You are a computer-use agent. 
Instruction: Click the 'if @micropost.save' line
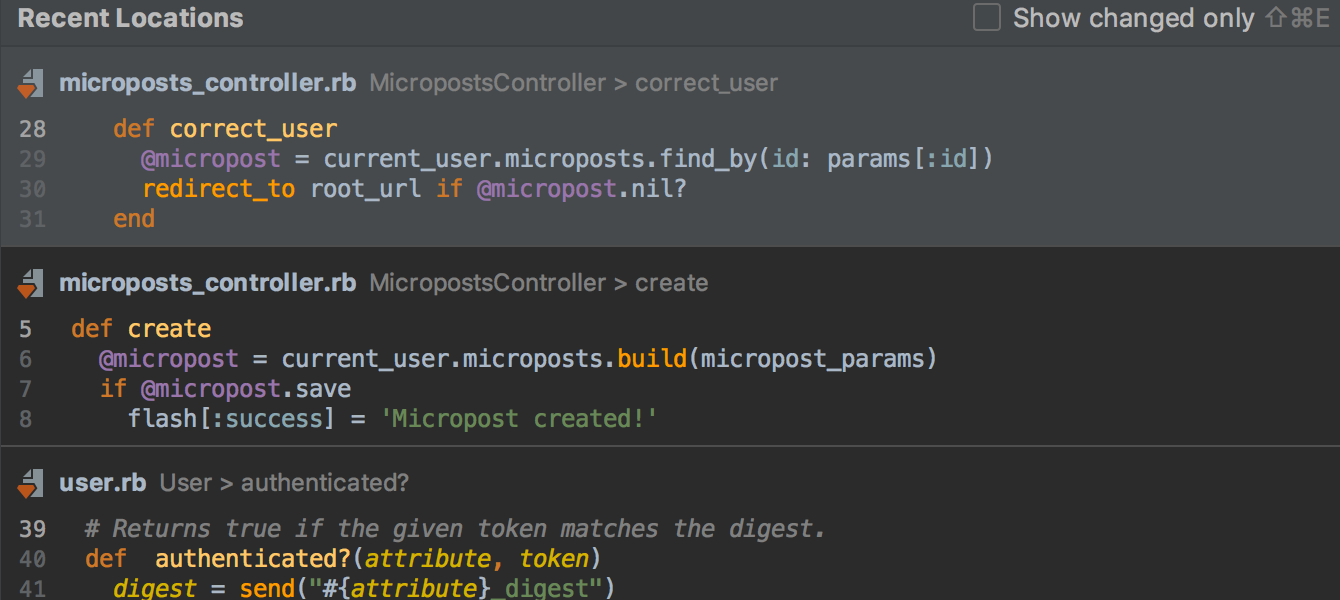click(225, 389)
